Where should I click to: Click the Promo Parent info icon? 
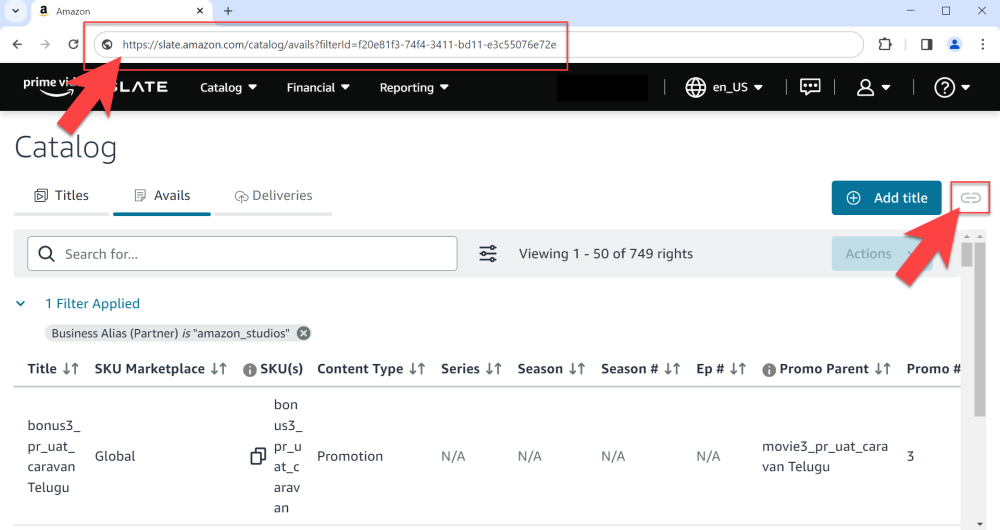(769, 370)
